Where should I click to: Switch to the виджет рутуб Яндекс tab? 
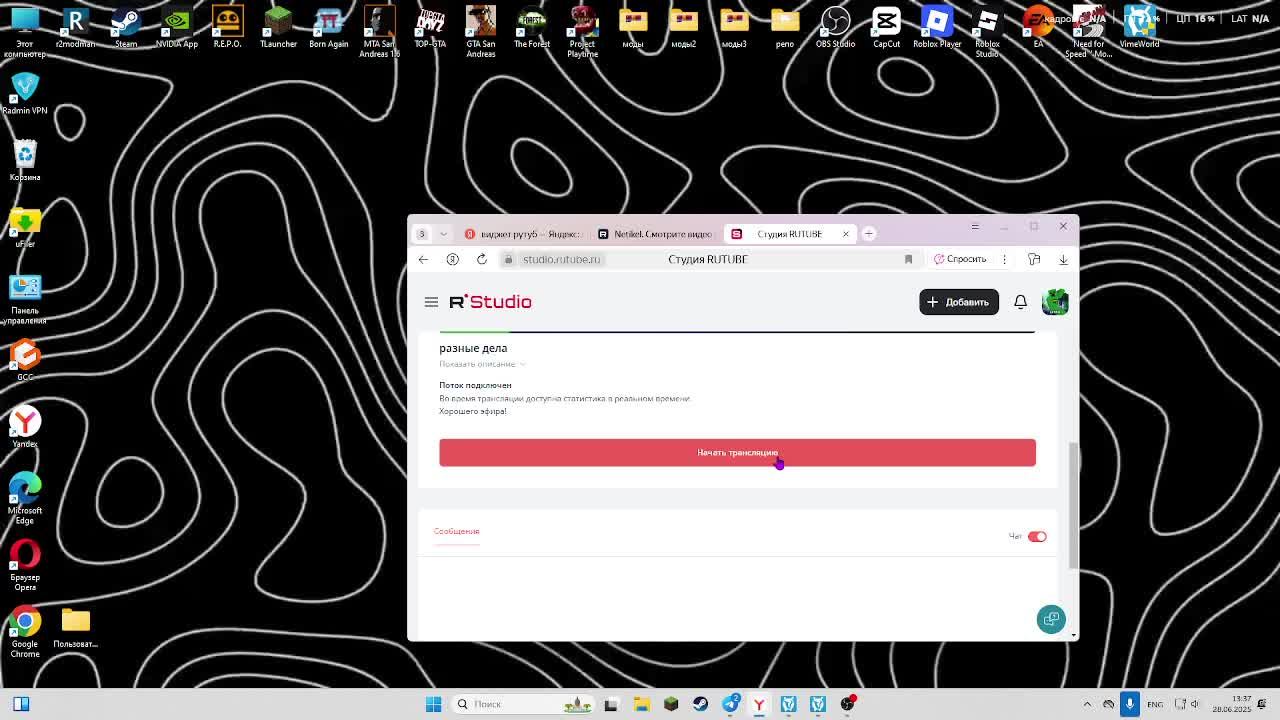click(523, 234)
